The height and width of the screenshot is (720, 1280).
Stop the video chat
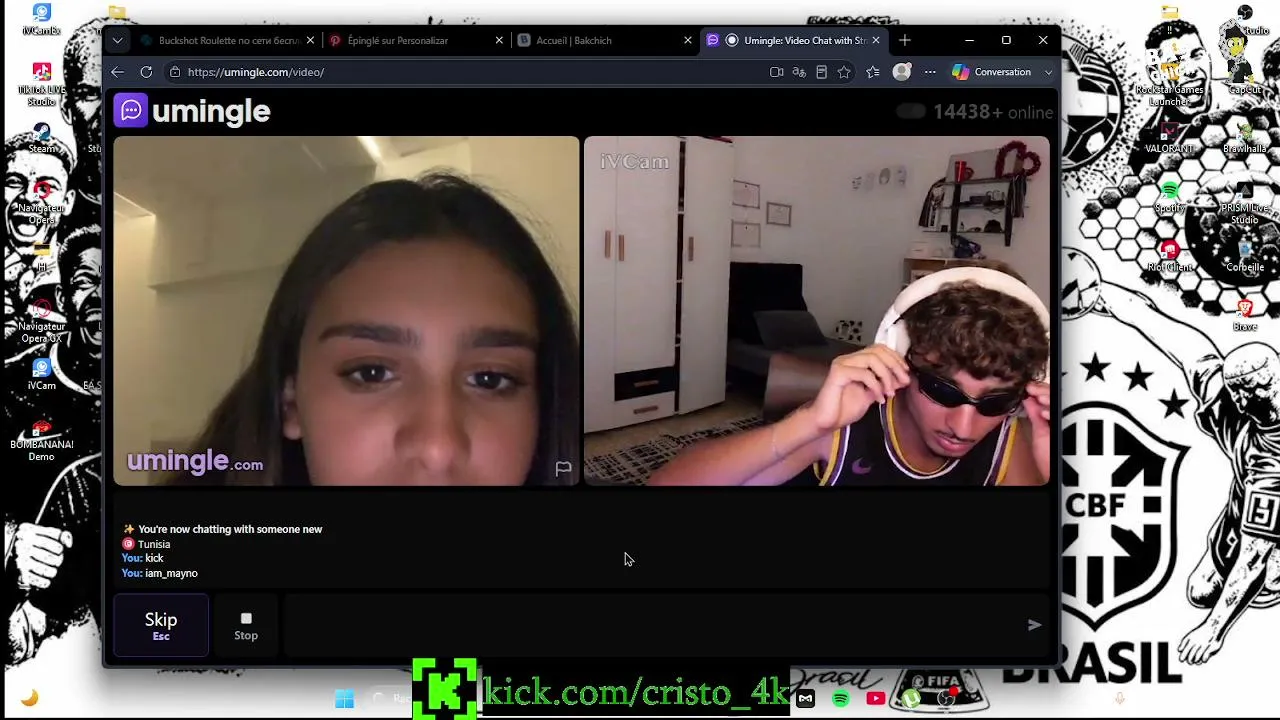pyautogui.click(x=246, y=625)
